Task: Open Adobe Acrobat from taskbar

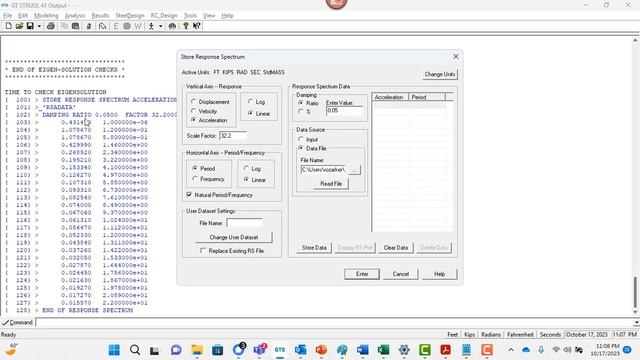Action: 445,350
